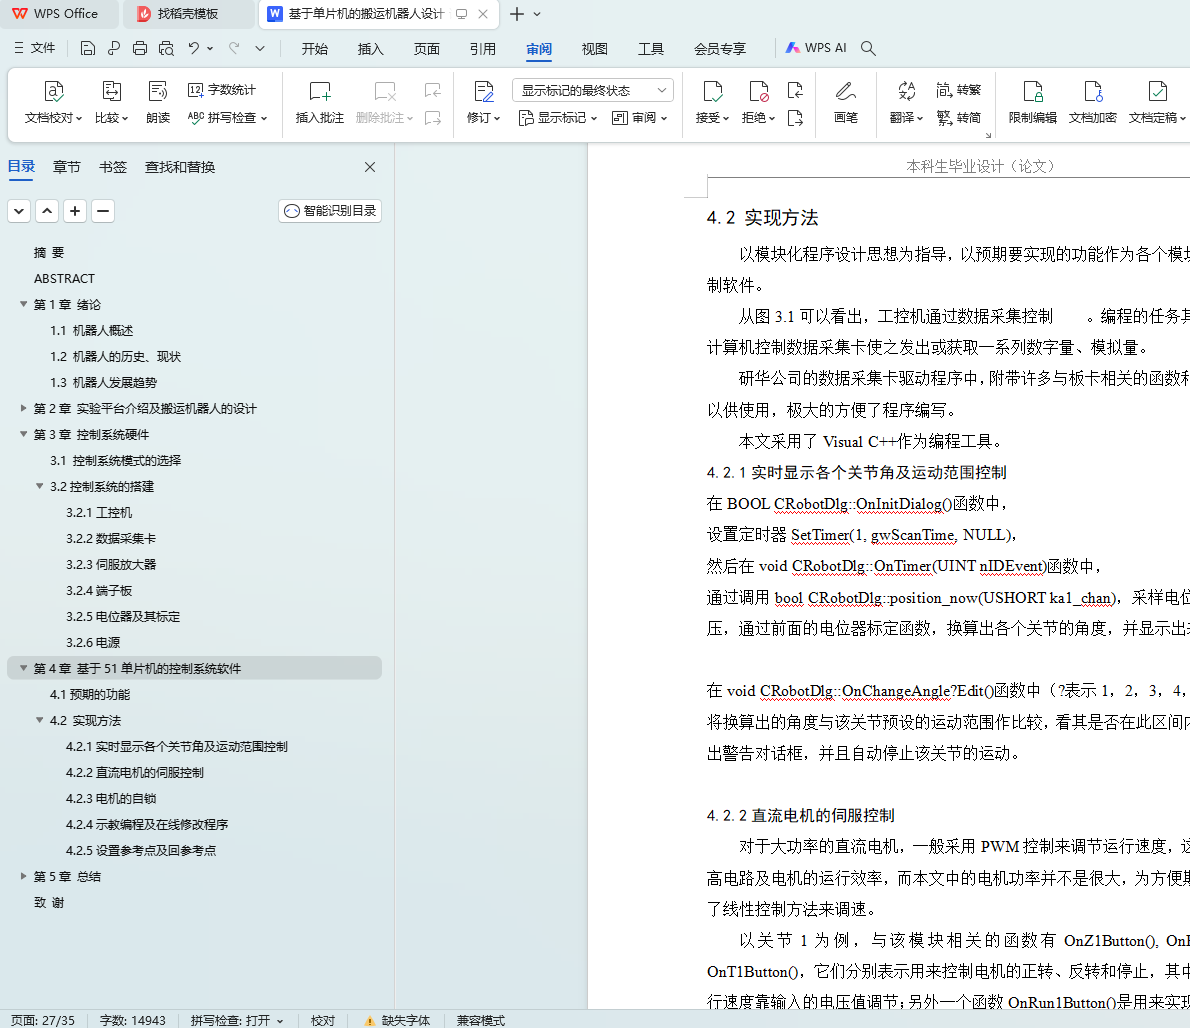Viewport: 1190px width, 1028px height.
Task: Click the 智能识别目录 button
Action: [330, 211]
